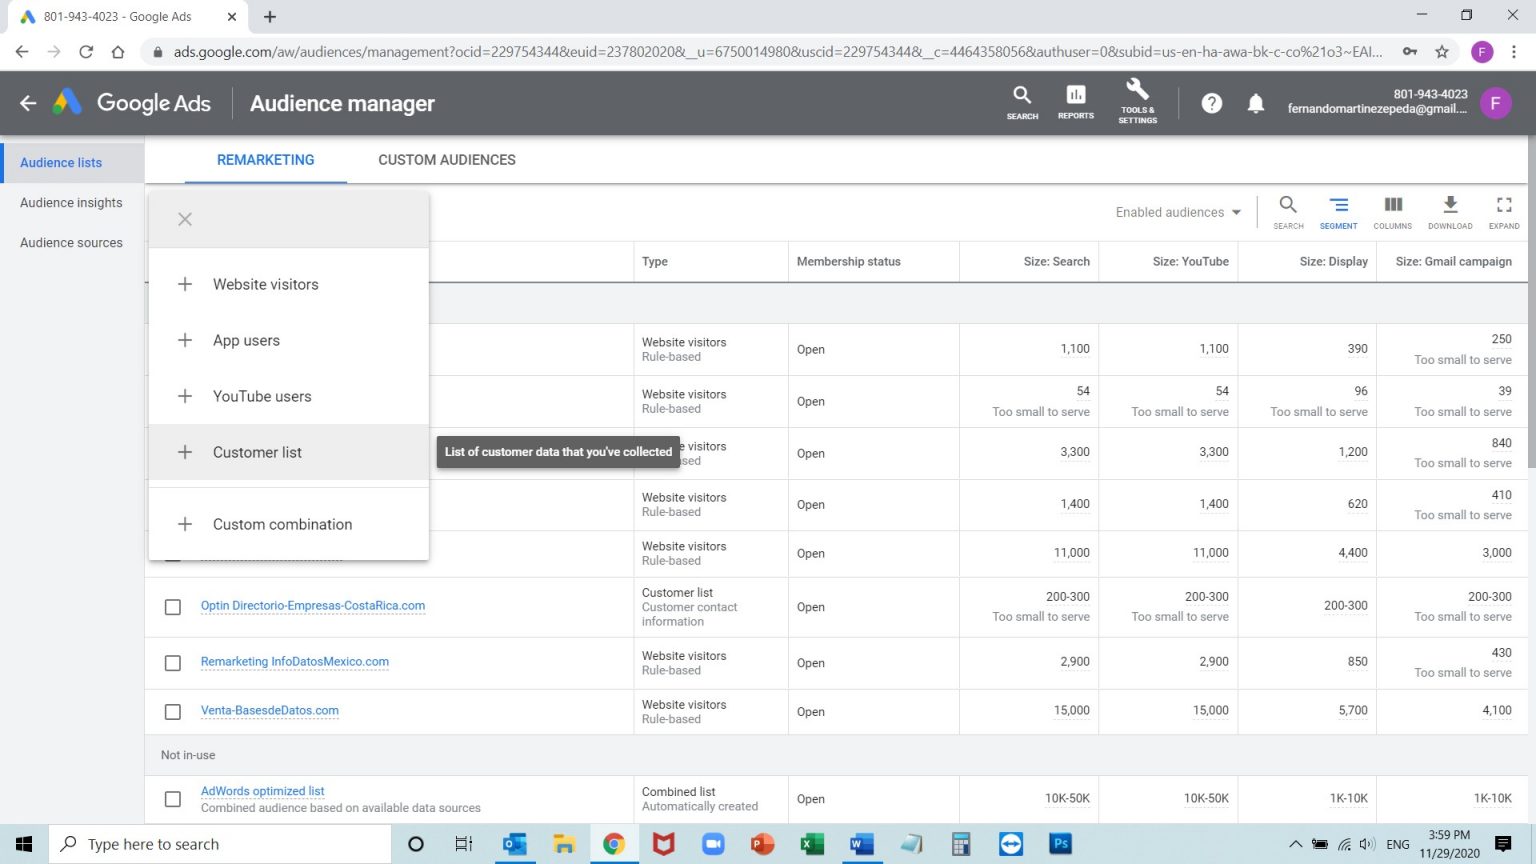Screen dimensions: 1536x864
Task: Open a new browser tab with plus
Action: [270, 17]
